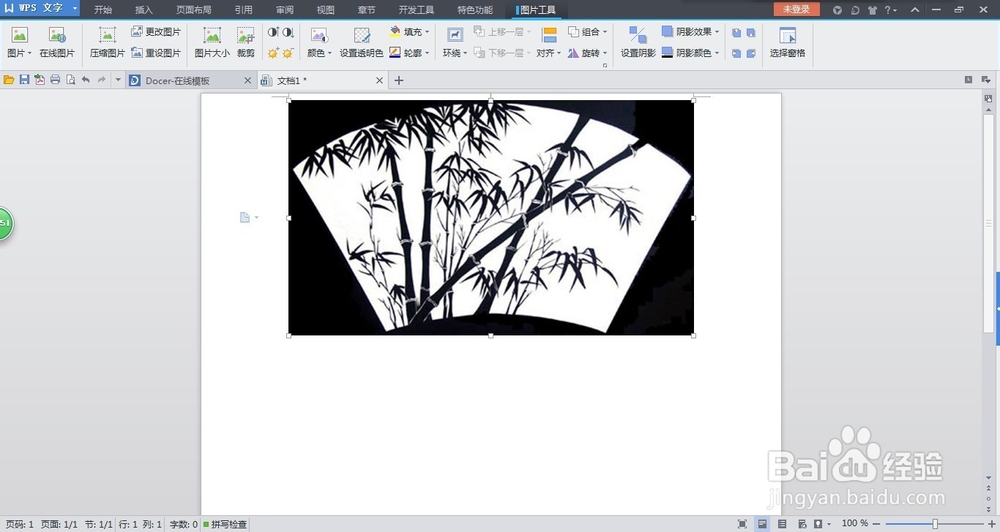Click the skin (shirt) icon in title bar
The width and height of the screenshot is (1000, 532).
(x=872, y=10)
